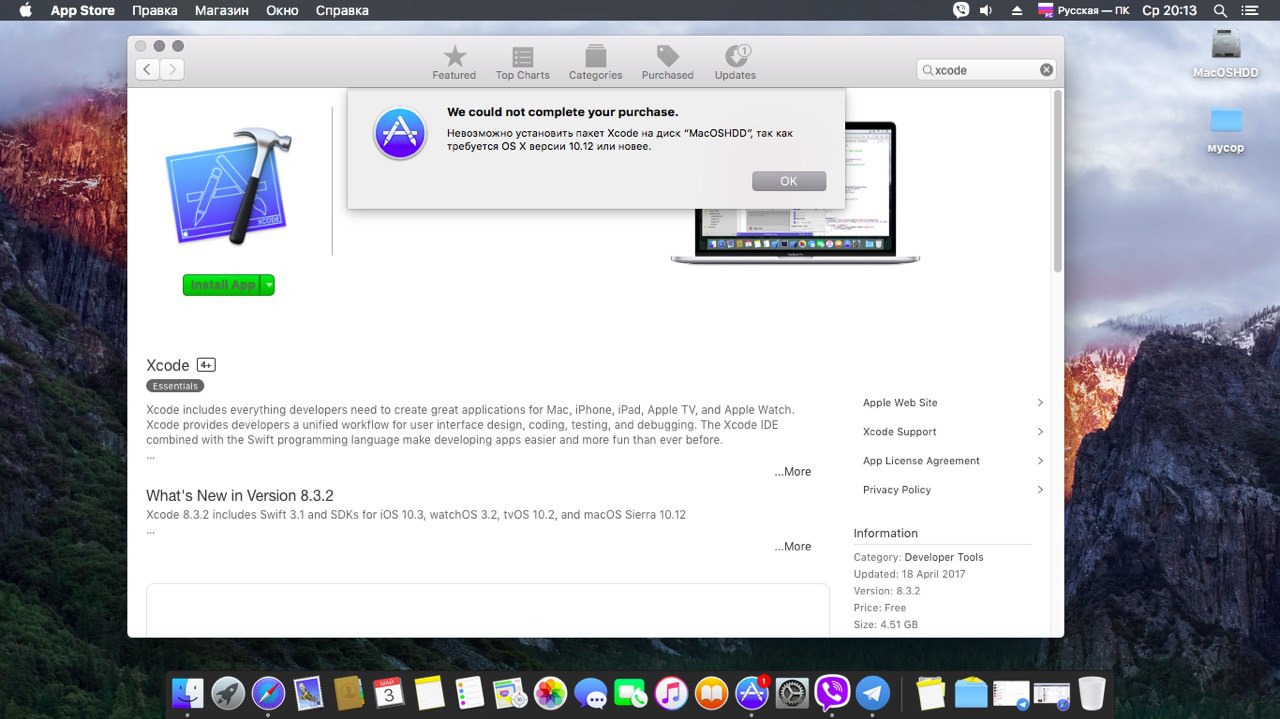1280x719 pixels.
Task: Open Messages in the Dock
Action: [x=590, y=693]
